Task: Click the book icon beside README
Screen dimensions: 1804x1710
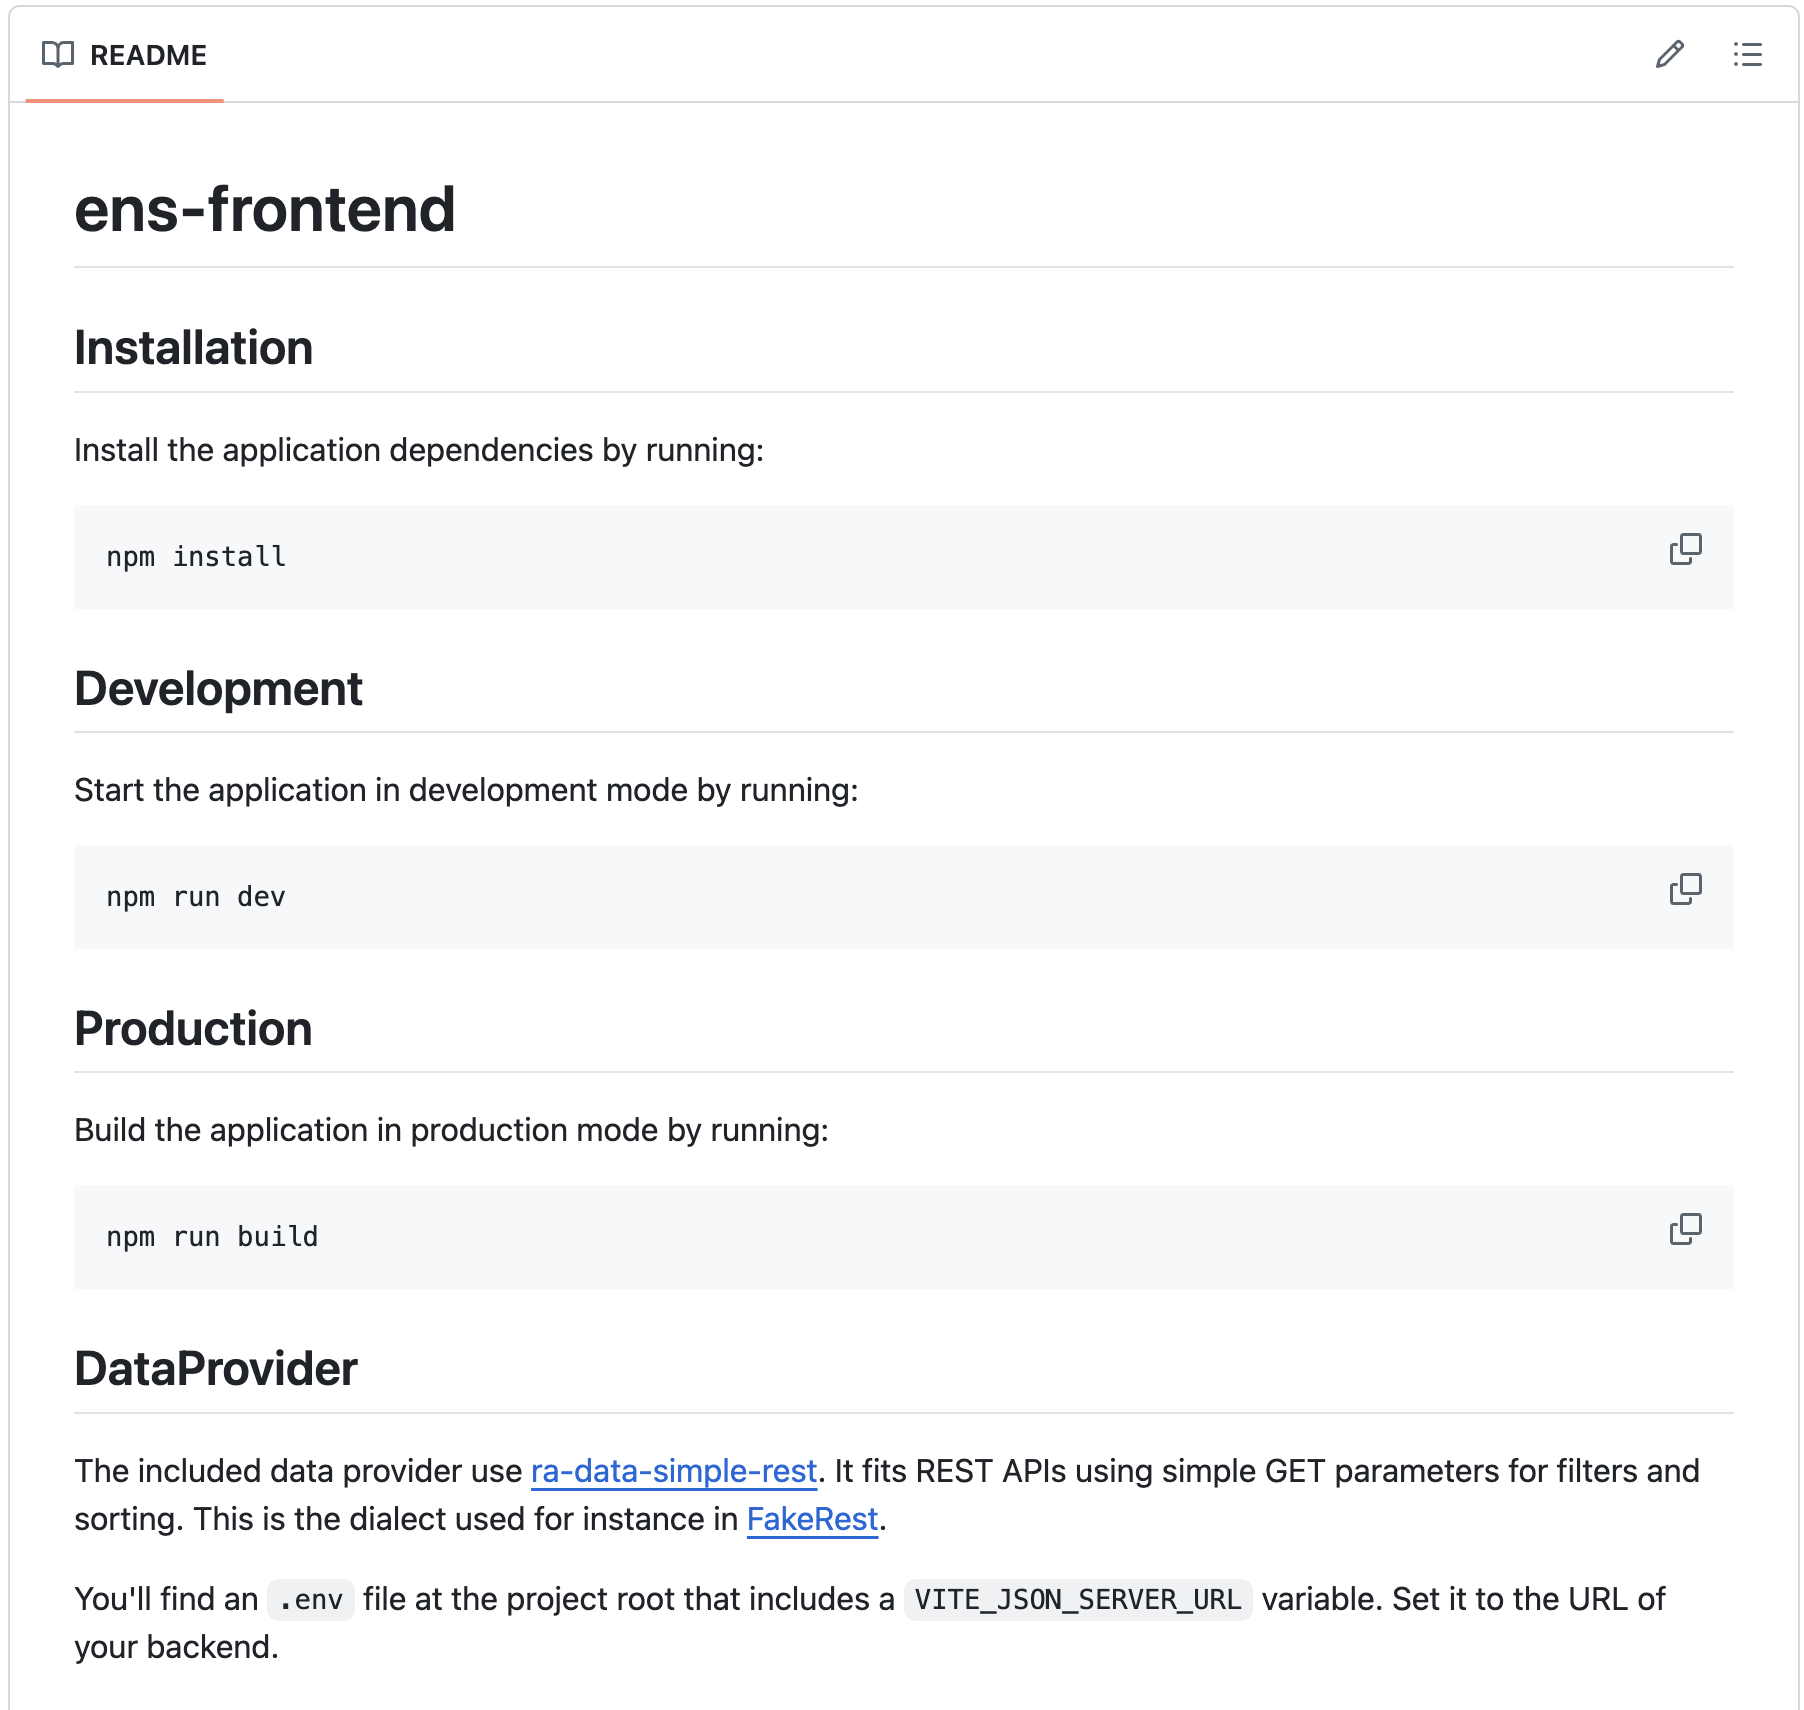Action: [58, 54]
